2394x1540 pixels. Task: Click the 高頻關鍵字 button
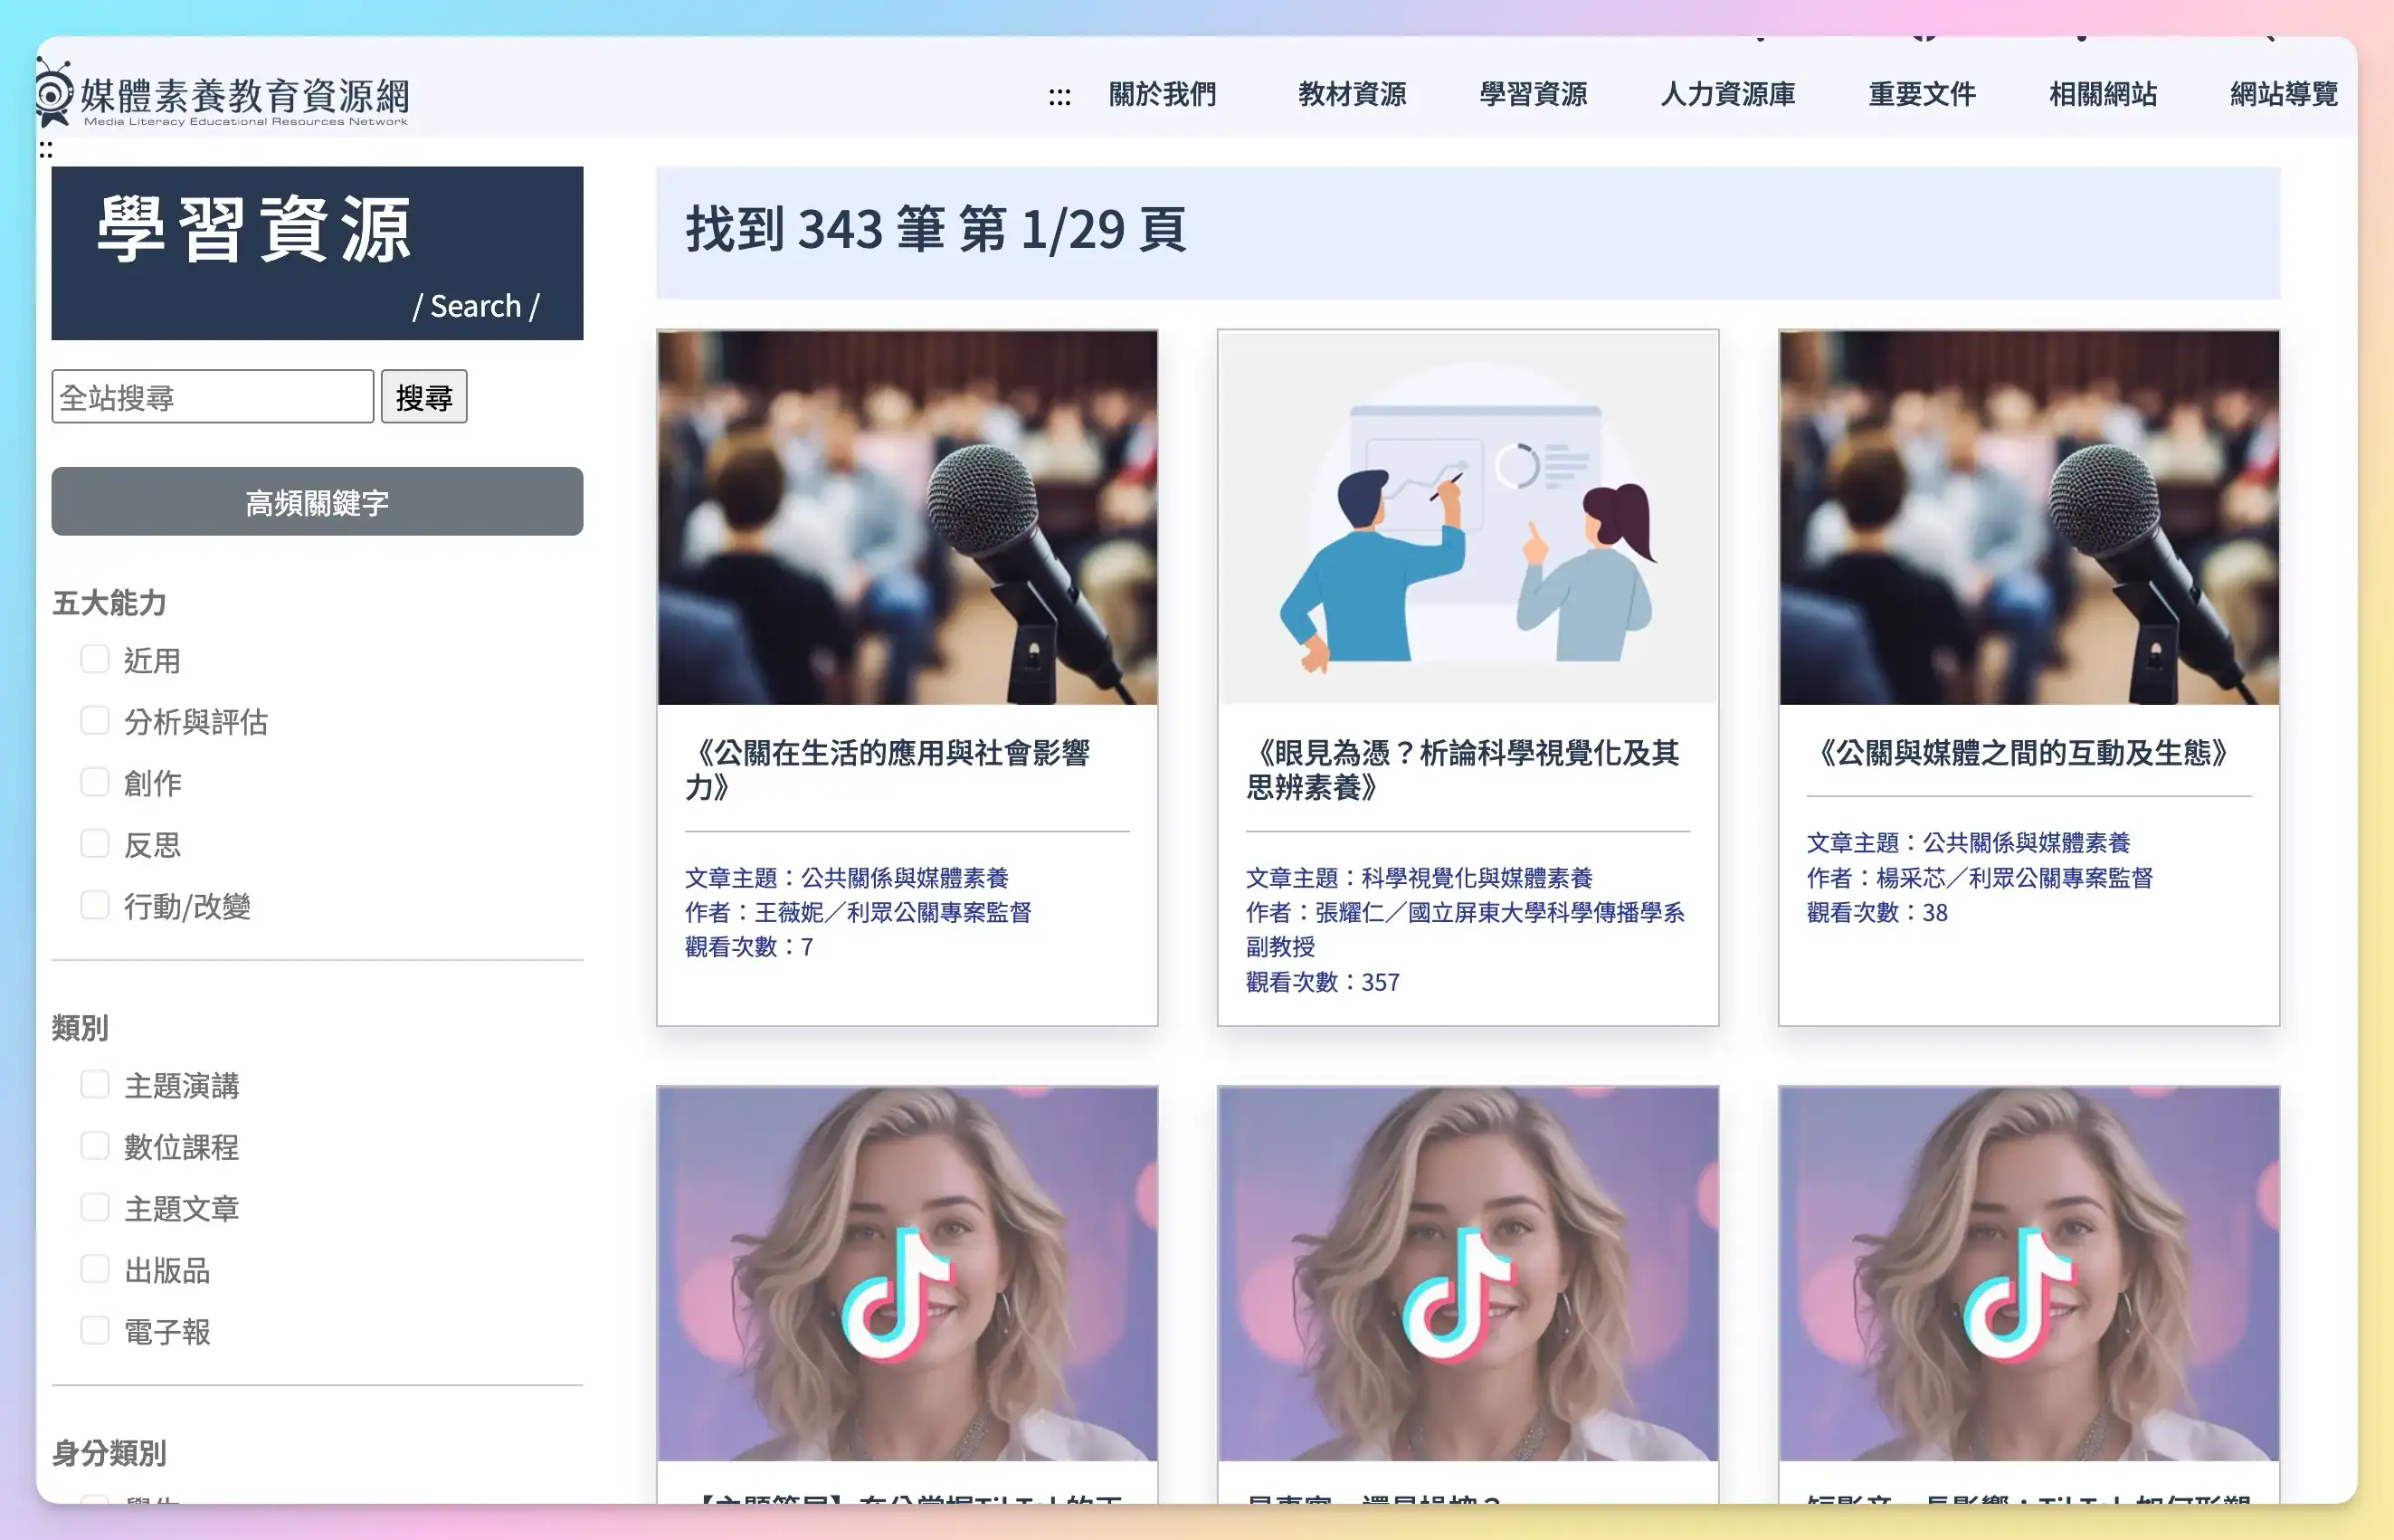pyautogui.click(x=317, y=501)
